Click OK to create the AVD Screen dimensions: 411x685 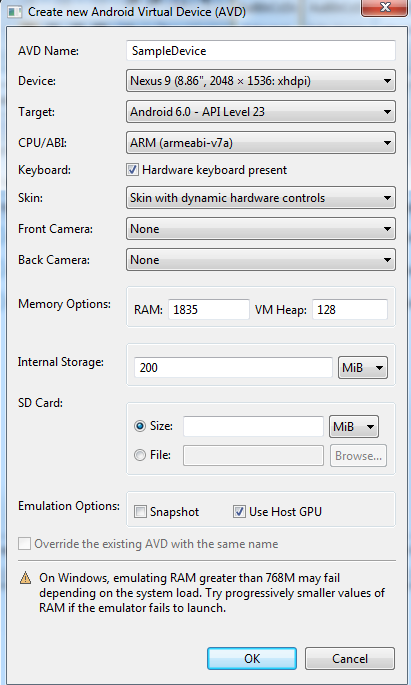[252, 658]
